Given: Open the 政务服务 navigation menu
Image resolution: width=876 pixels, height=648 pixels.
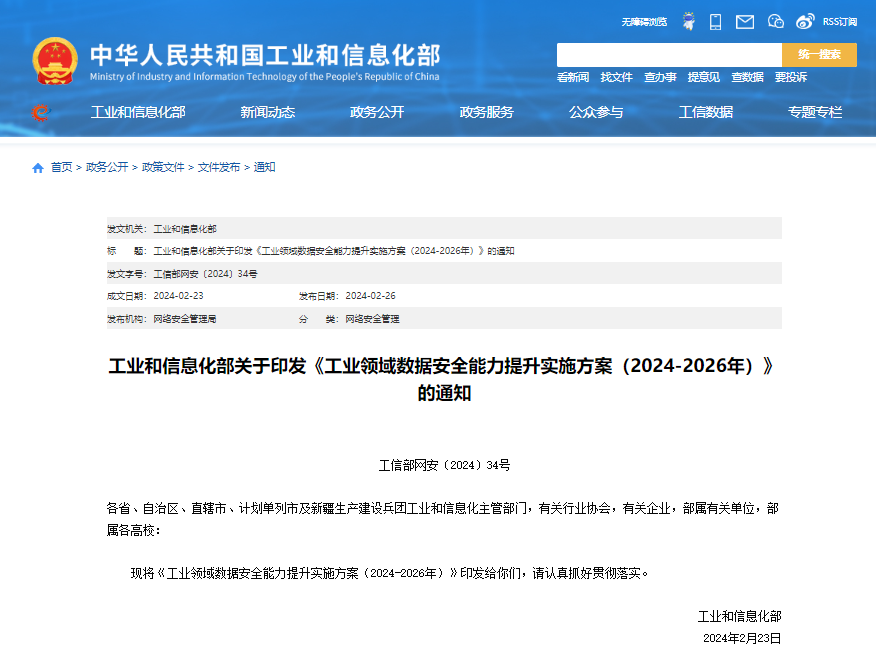Looking at the screenshot, I should click(x=486, y=112).
